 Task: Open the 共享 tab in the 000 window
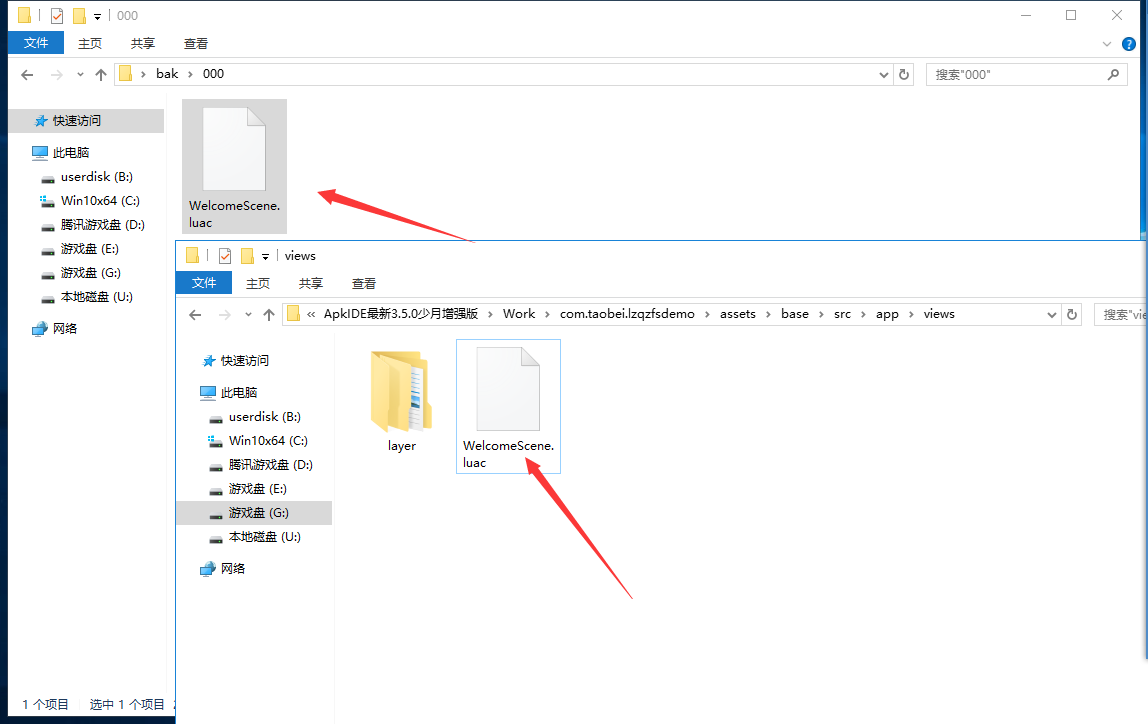[x=143, y=43]
